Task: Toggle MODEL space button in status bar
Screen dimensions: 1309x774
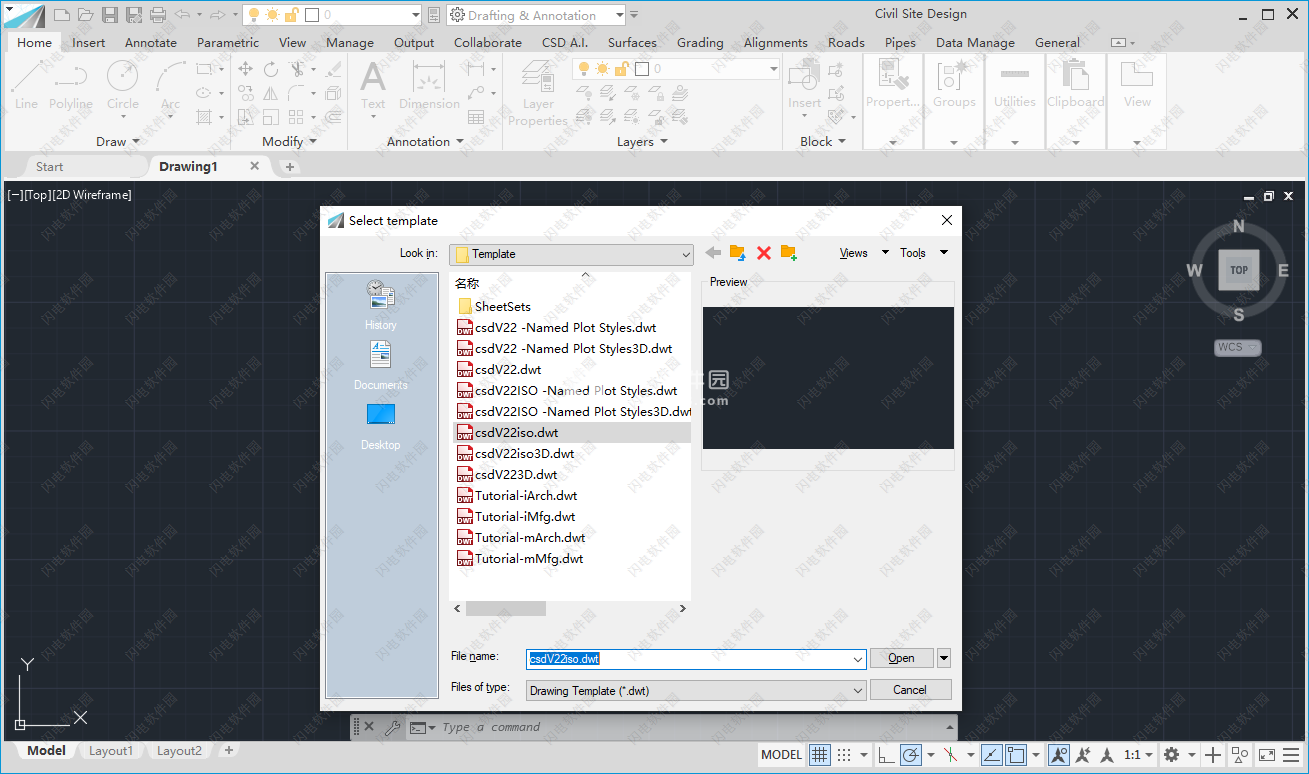Action: pyautogui.click(x=782, y=755)
